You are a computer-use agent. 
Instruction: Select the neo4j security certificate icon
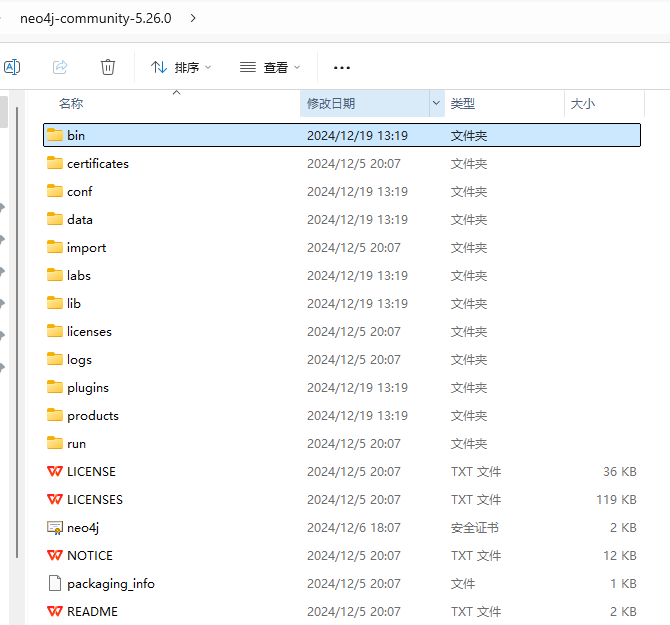(x=55, y=528)
